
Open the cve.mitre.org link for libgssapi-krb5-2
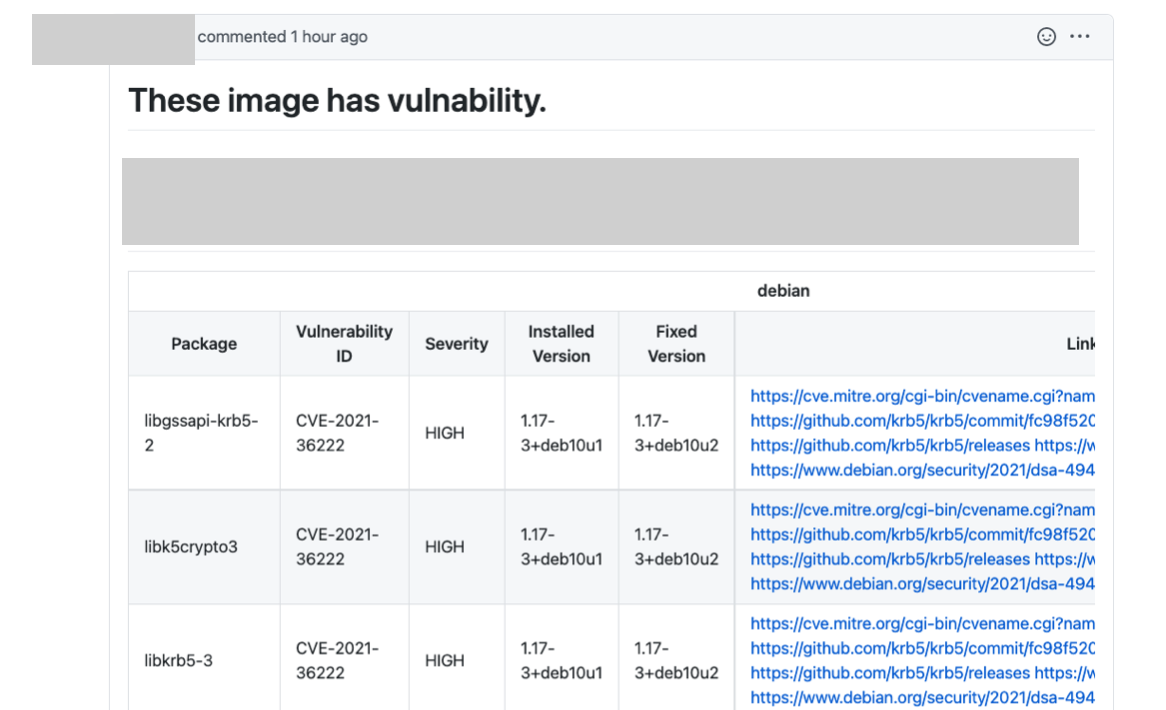920,396
